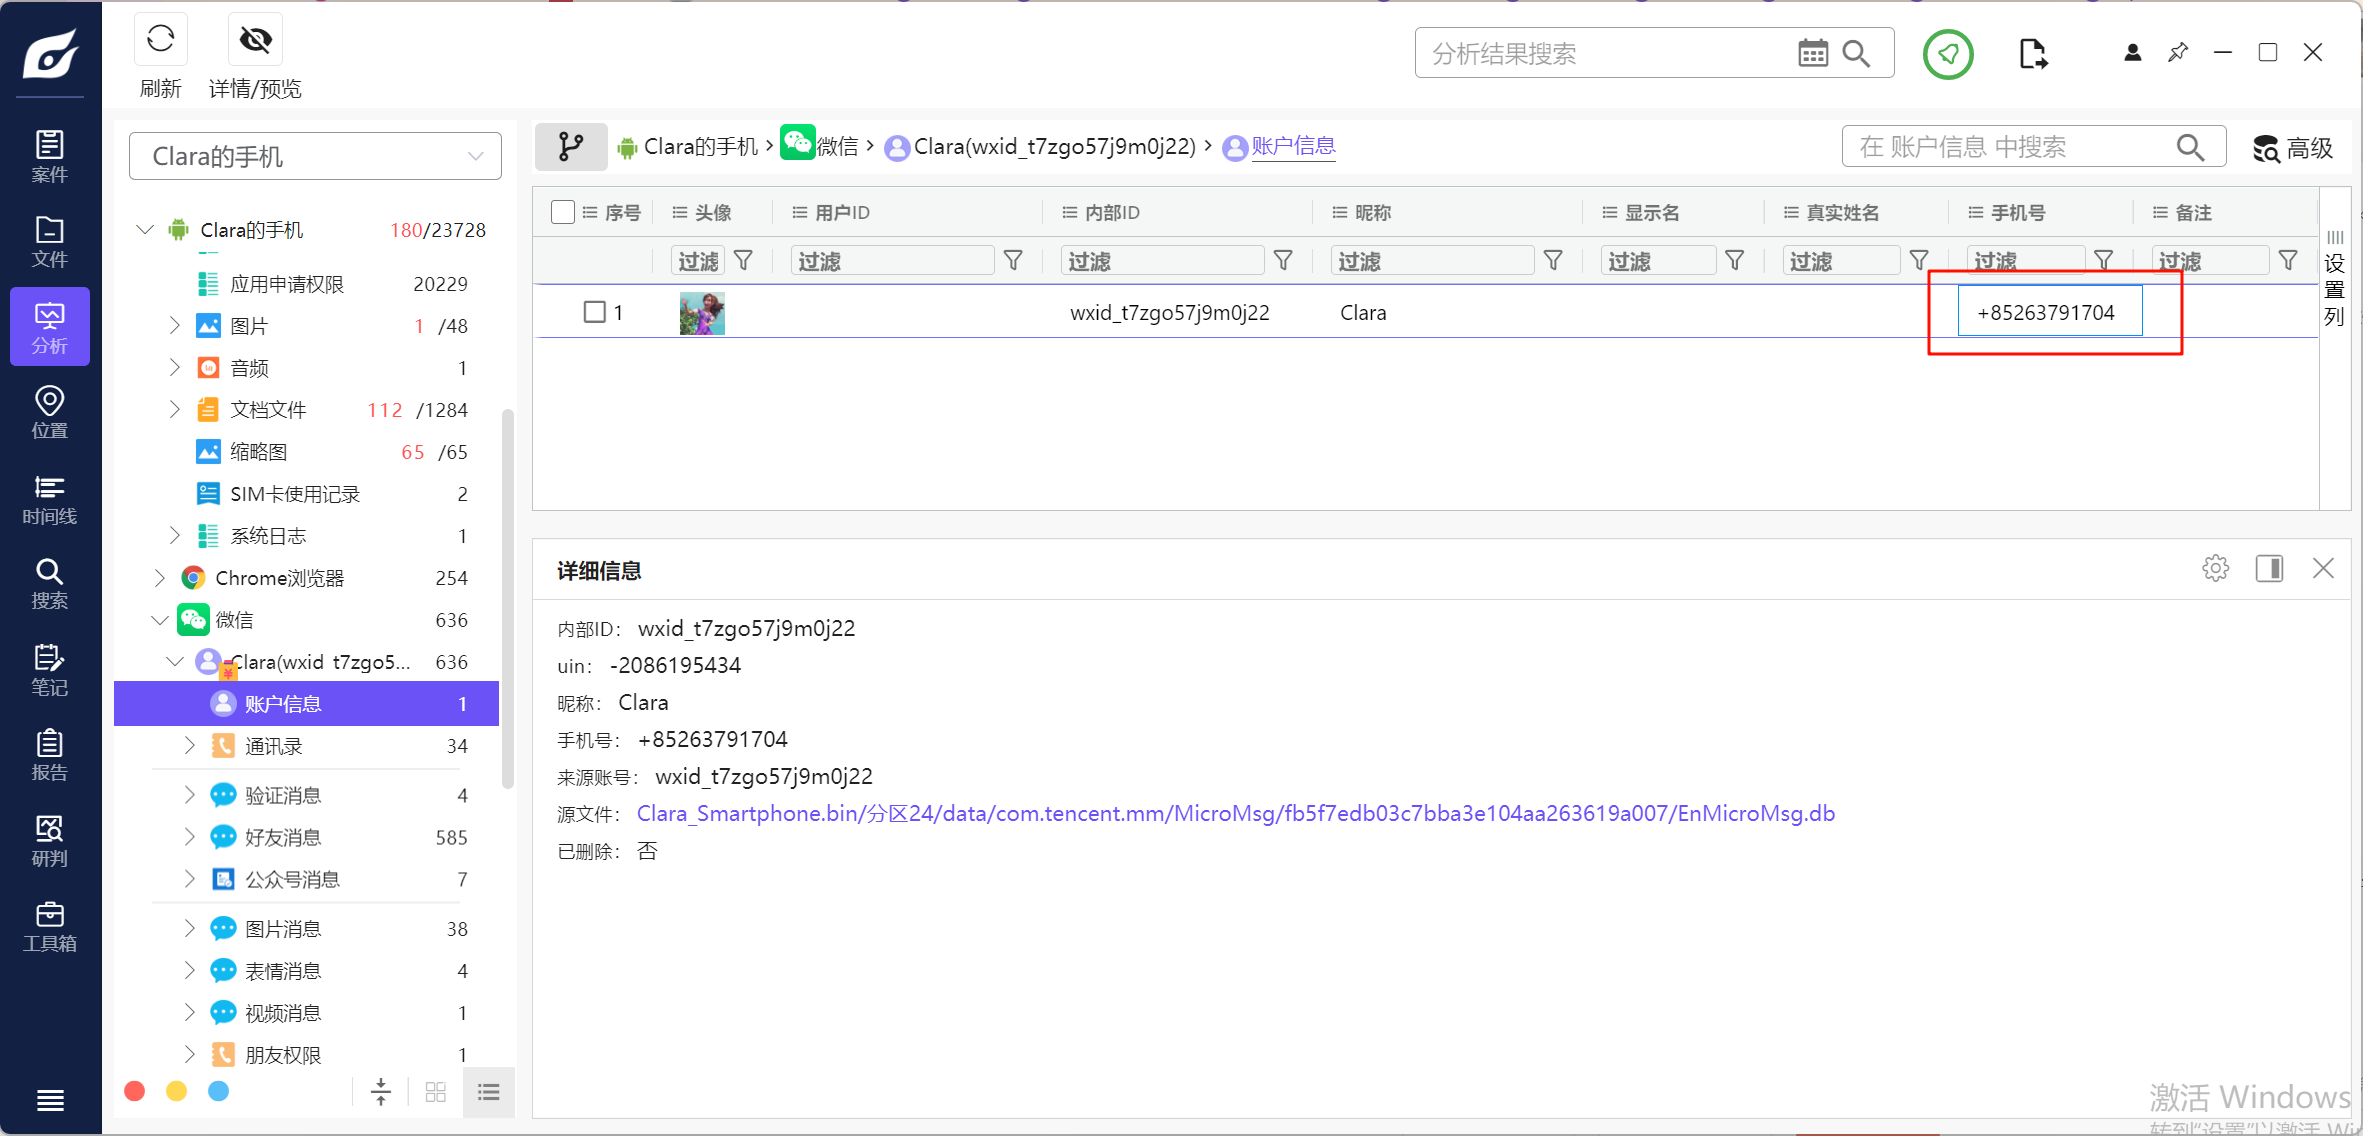Open the Detailed Info (详细信息) panel settings gear

2215,569
